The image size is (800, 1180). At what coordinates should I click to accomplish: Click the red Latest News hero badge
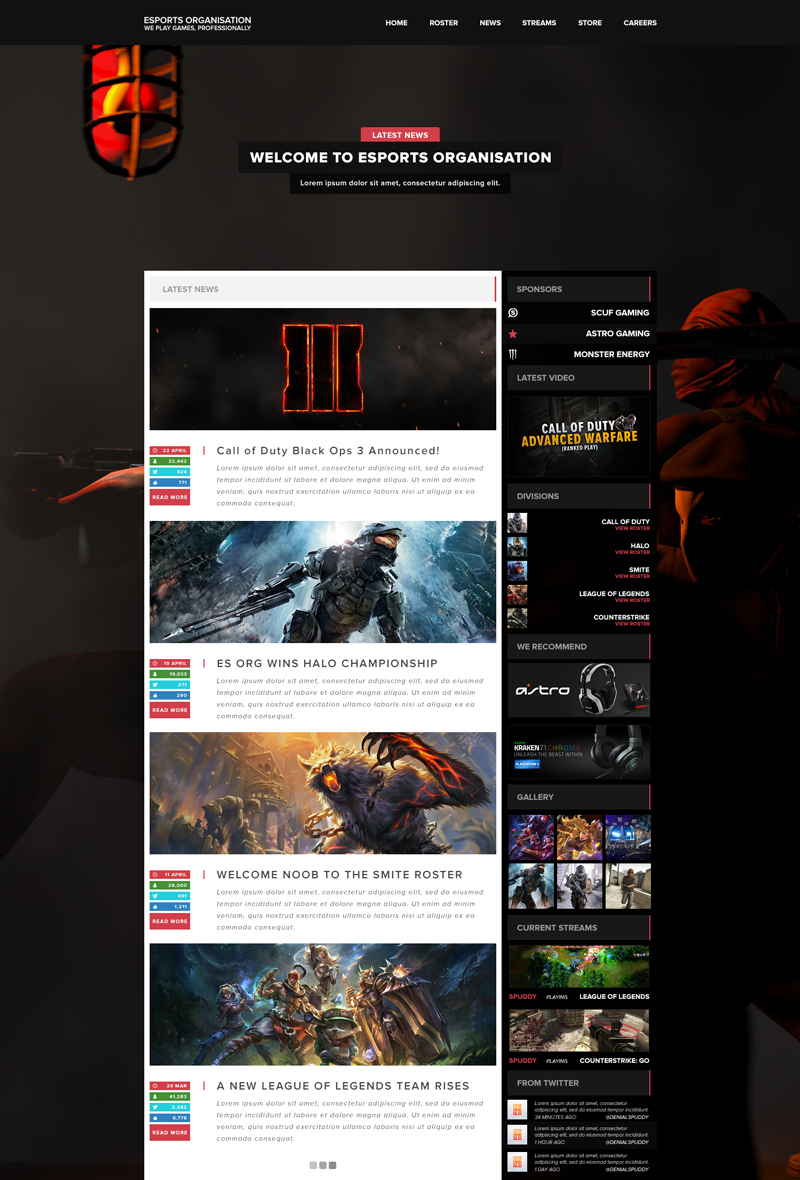click(400, 135)
